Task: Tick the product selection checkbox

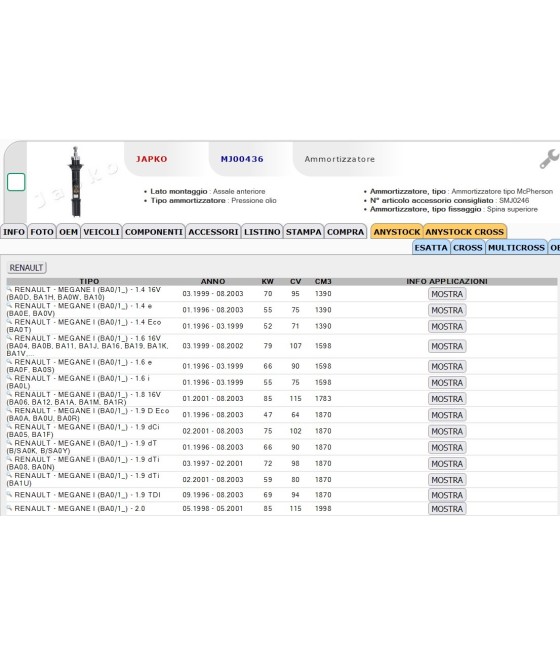Action: pos(16,182)
